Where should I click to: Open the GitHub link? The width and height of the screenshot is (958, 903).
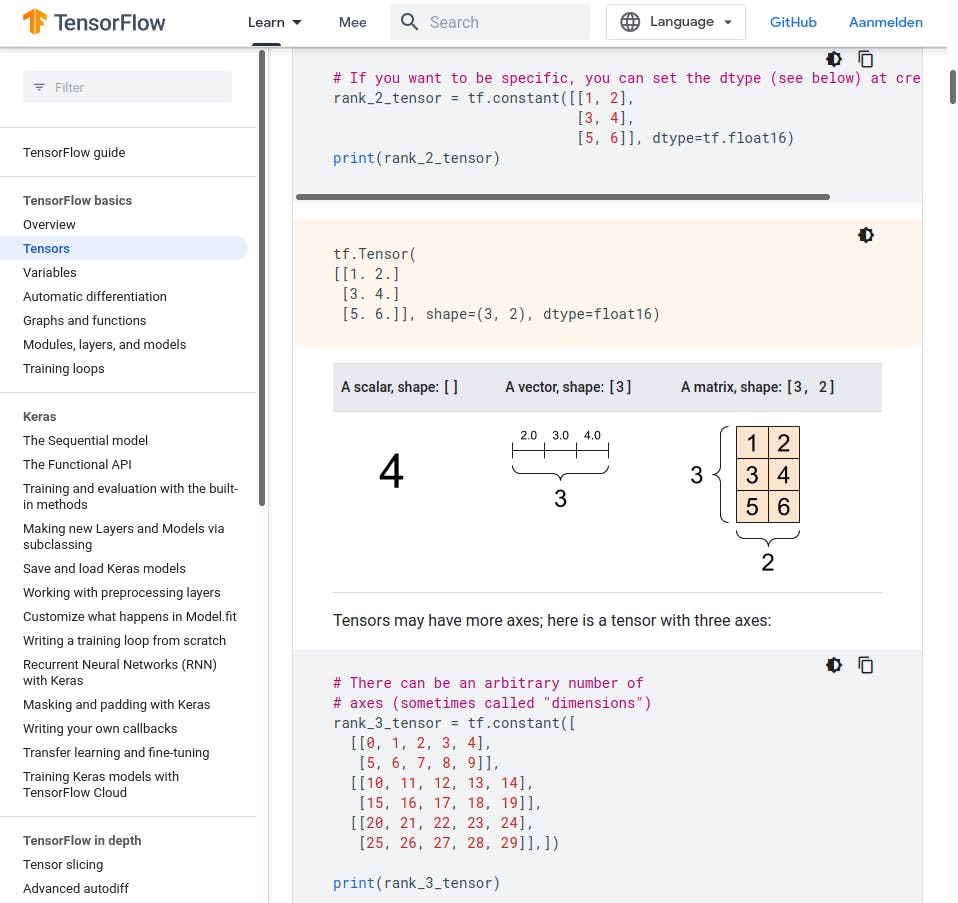point(793,23)
